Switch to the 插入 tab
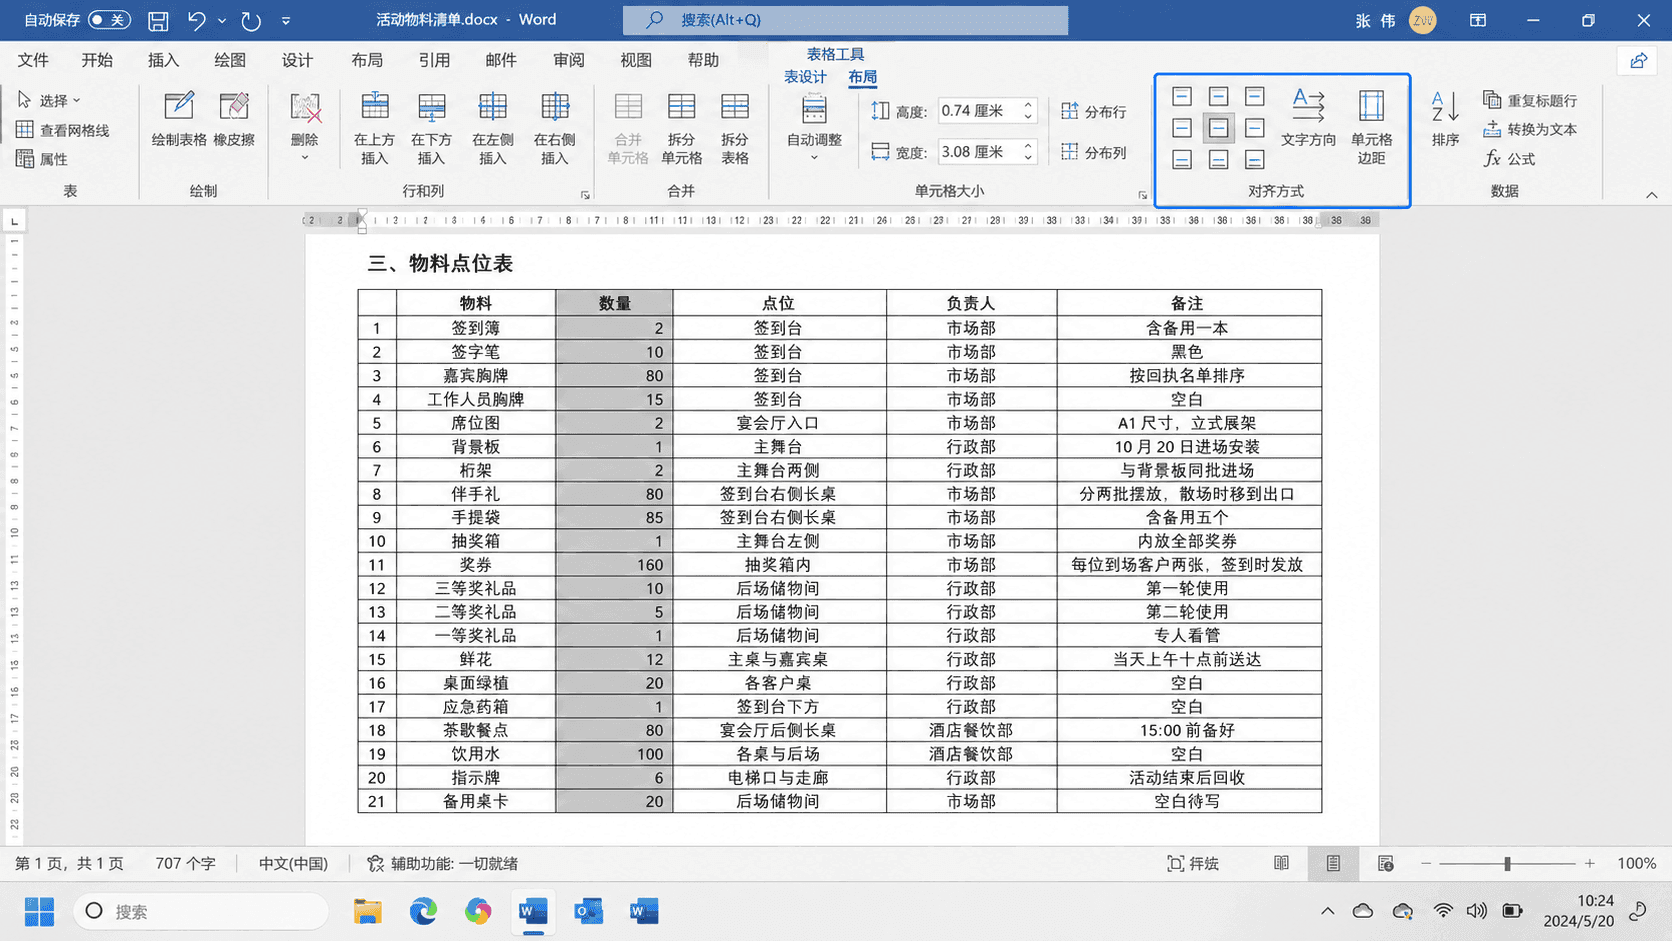Image resolution: width=1672 pixels, height=941 pixels. (163, 60)
